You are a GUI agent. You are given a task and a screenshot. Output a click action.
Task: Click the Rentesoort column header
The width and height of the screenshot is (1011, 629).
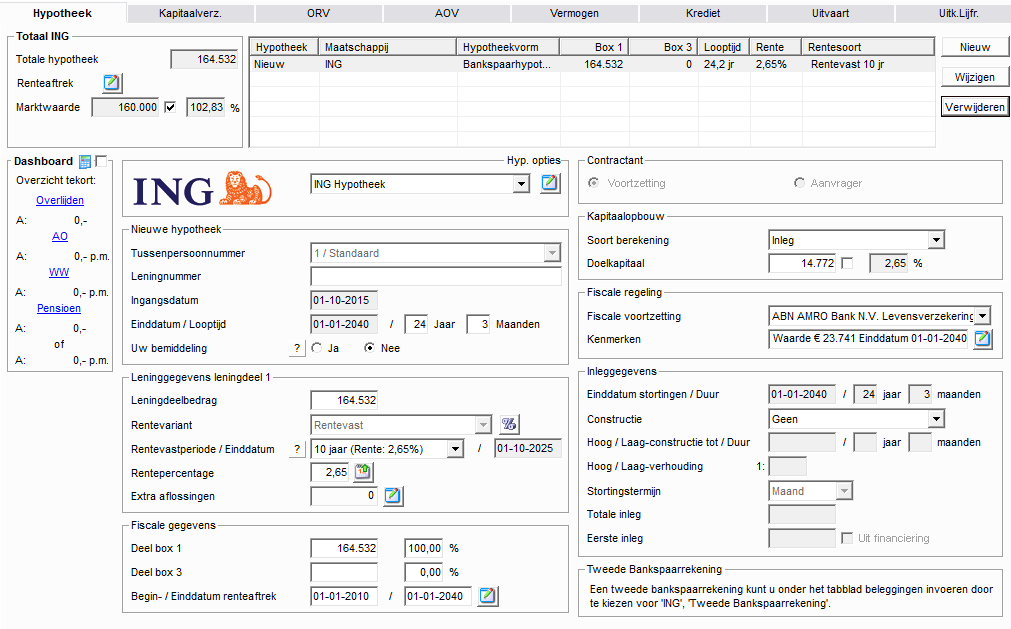[x=868, y=47]
